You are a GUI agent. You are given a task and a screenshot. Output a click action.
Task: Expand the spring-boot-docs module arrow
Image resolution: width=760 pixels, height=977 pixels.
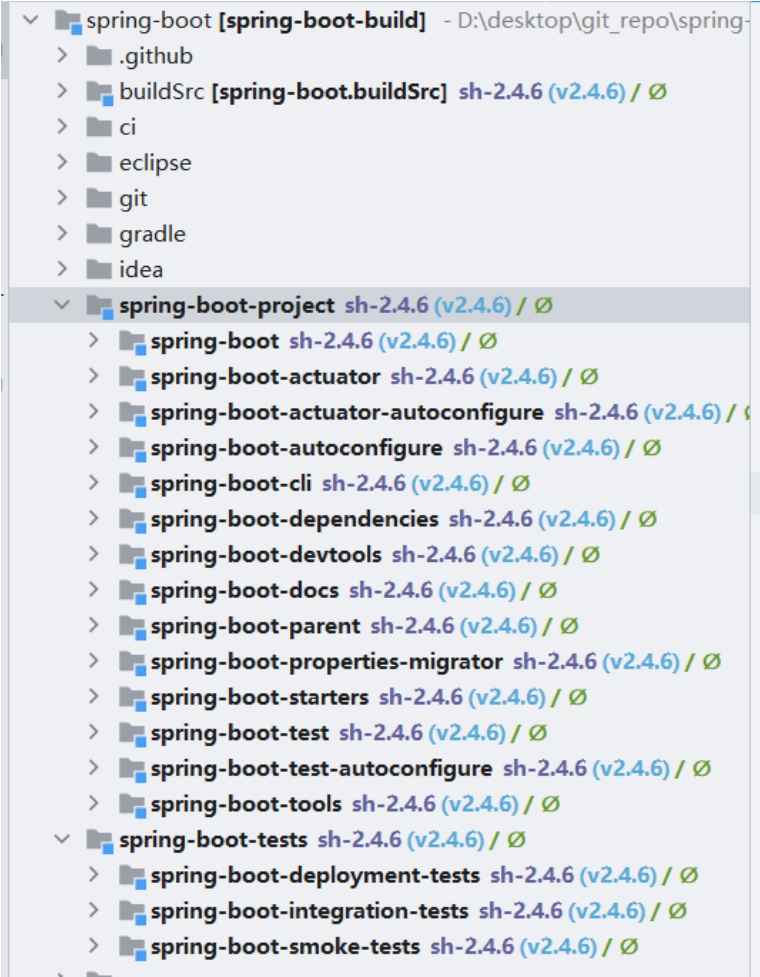(93, 589)
